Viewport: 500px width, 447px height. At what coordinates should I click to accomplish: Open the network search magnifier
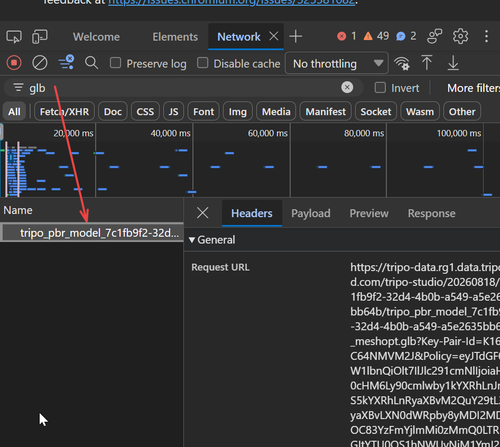coord(91,63)
